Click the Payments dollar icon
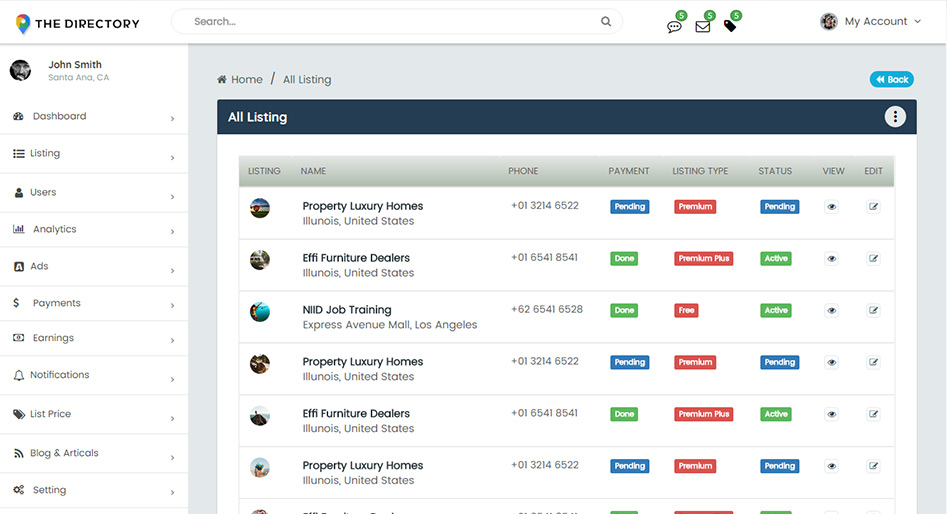Image resolution: width=947 pixels, height=514 pixels. (16, 303)
